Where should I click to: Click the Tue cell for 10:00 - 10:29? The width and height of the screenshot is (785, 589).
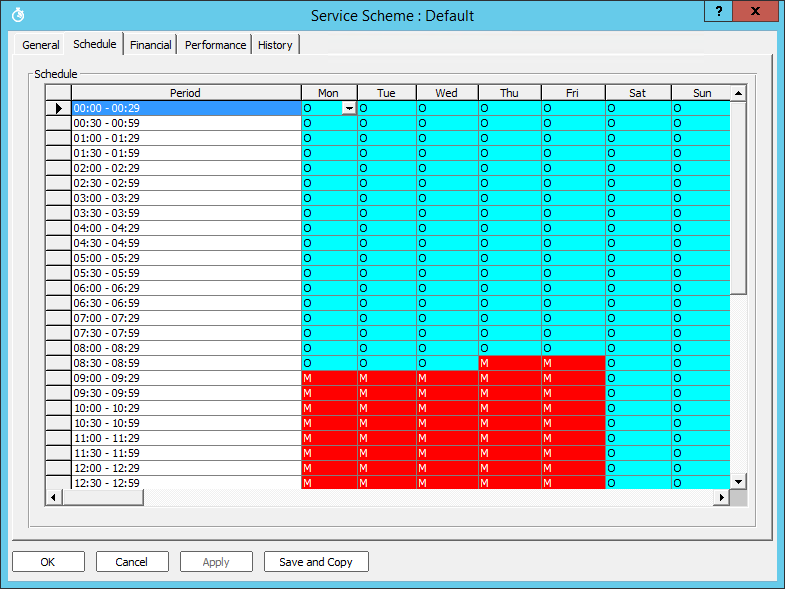click(x=386, y=408)
